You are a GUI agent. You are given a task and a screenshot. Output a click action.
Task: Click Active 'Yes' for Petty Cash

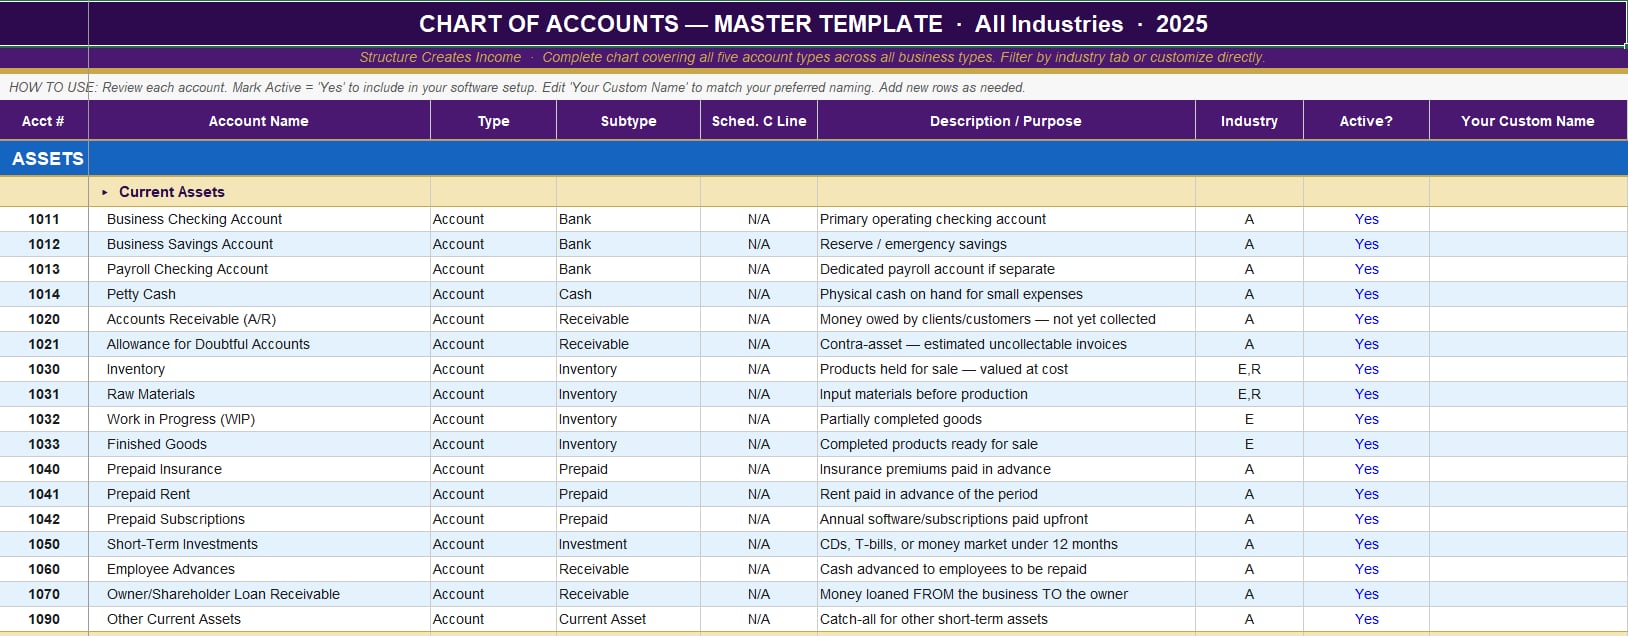[x=1366, y=294]
